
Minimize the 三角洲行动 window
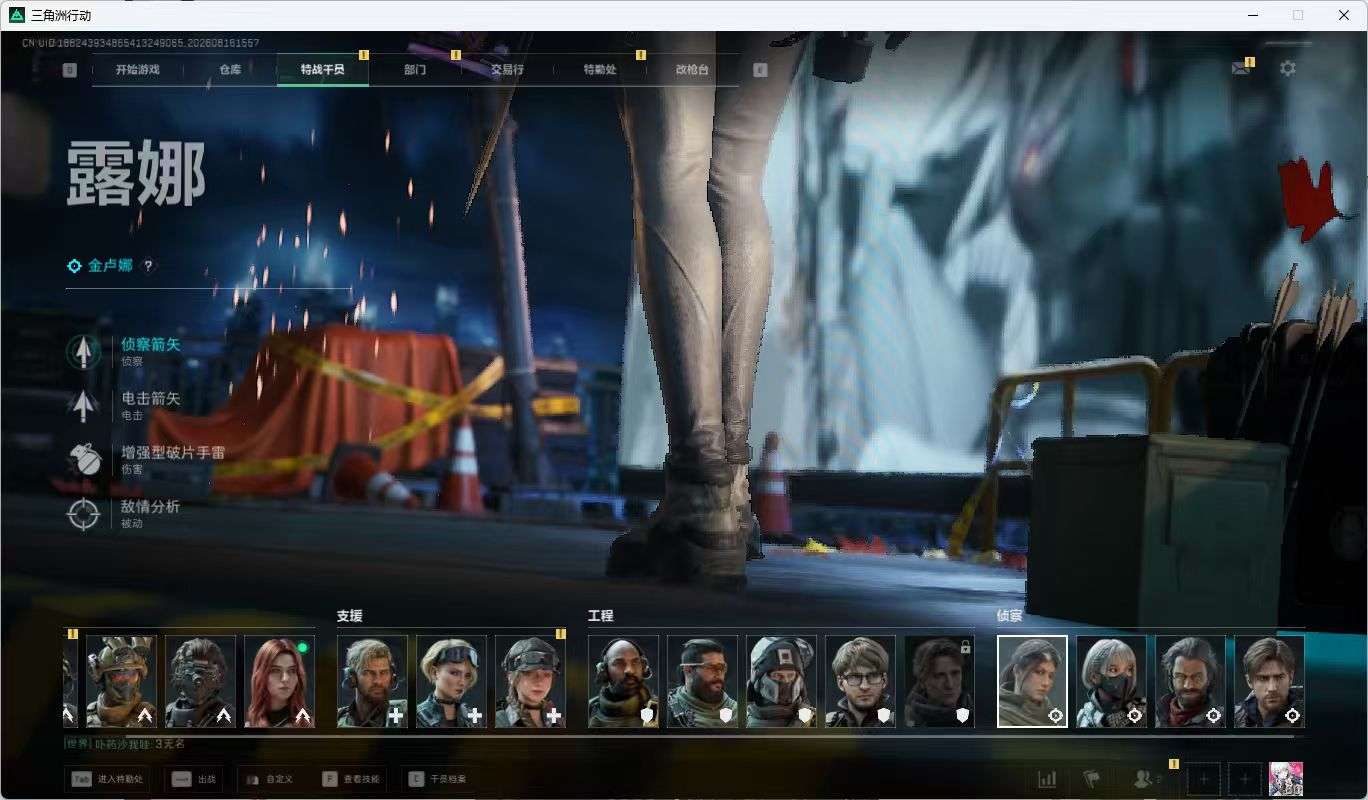click(x=1253, y=15)
